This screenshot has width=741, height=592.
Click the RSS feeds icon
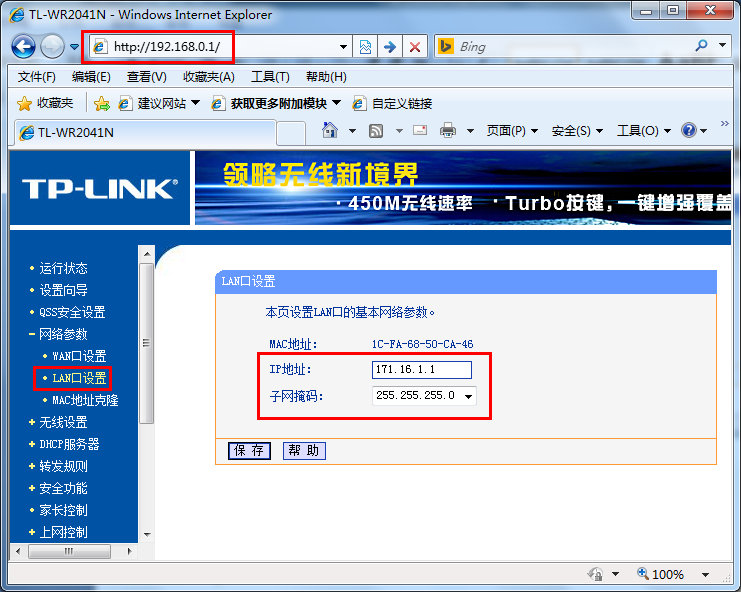pyautogui.click(x=376, y=130)
